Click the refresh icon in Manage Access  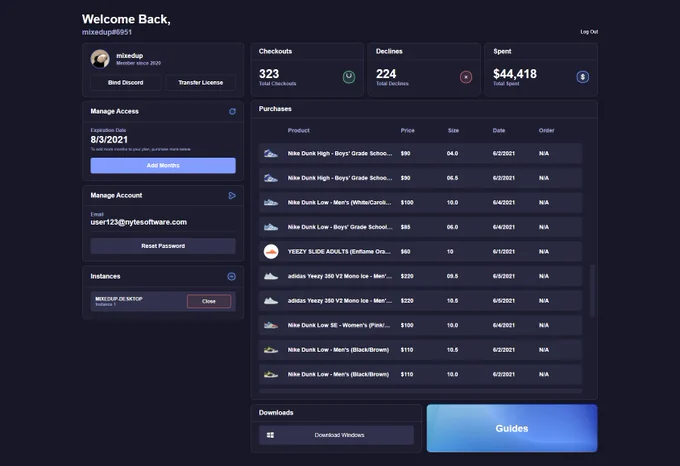click(x=232, y=111)
